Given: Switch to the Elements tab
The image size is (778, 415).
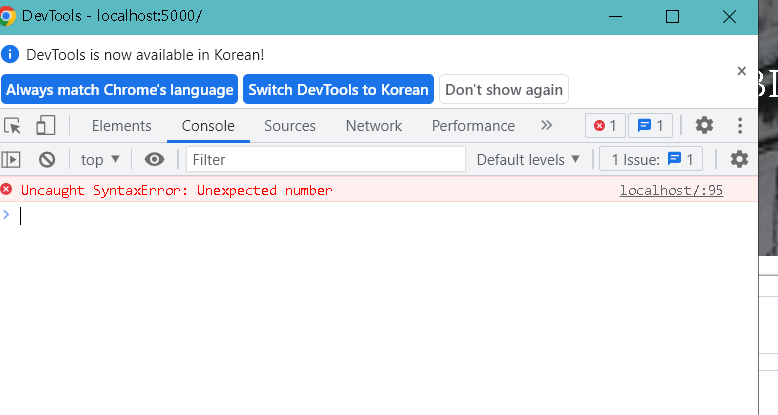Looking at the screenshot, I should (122, 126).
